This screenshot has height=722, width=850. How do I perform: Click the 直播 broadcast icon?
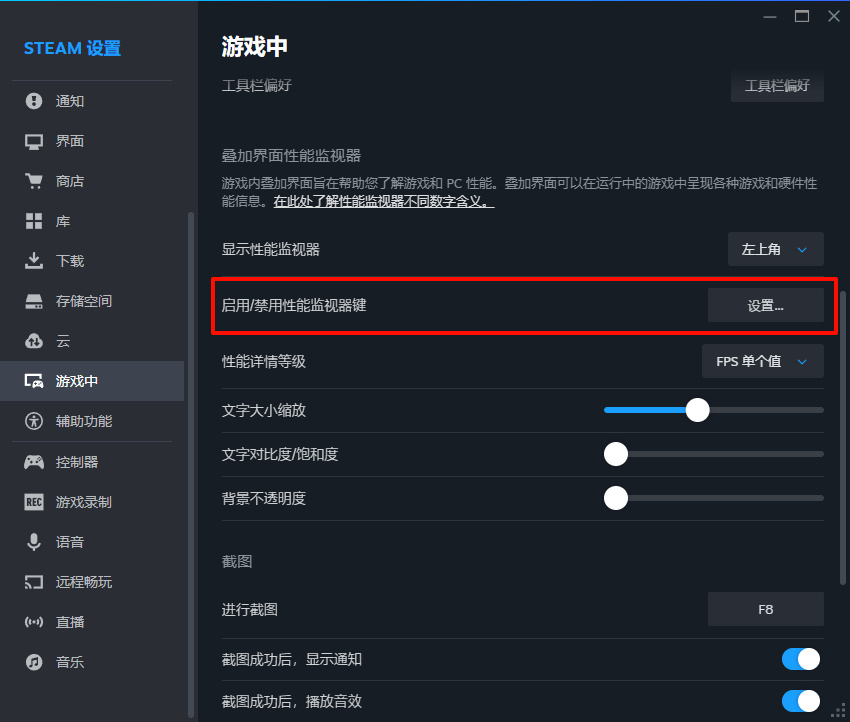tap(34, 622)
